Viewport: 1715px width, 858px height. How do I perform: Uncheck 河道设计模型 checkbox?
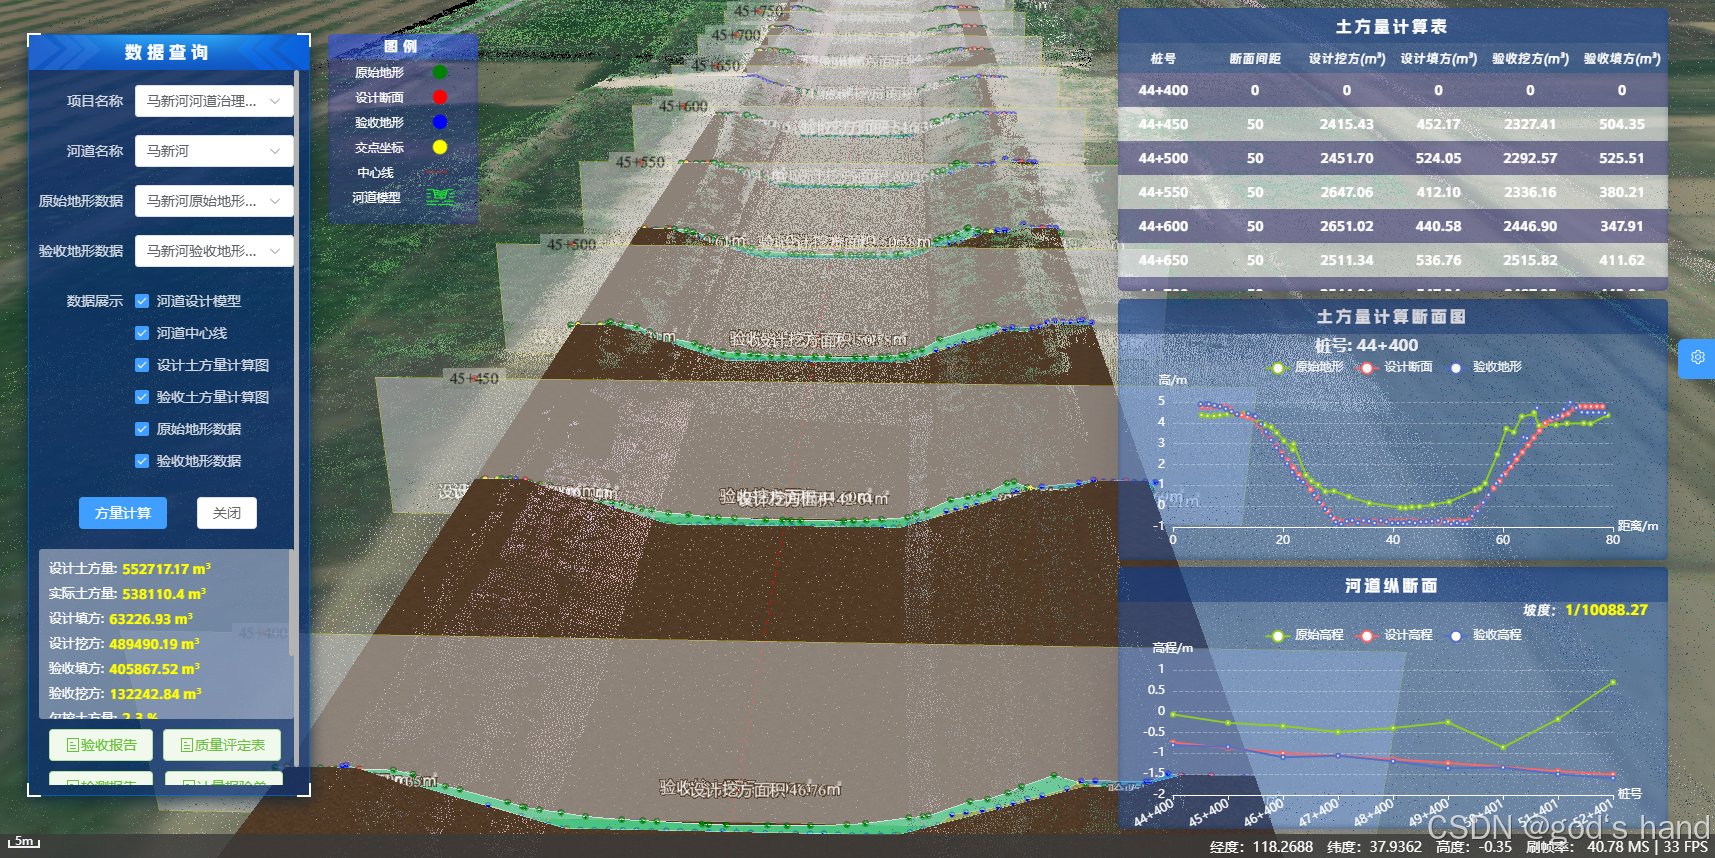[x=142, y=301]
